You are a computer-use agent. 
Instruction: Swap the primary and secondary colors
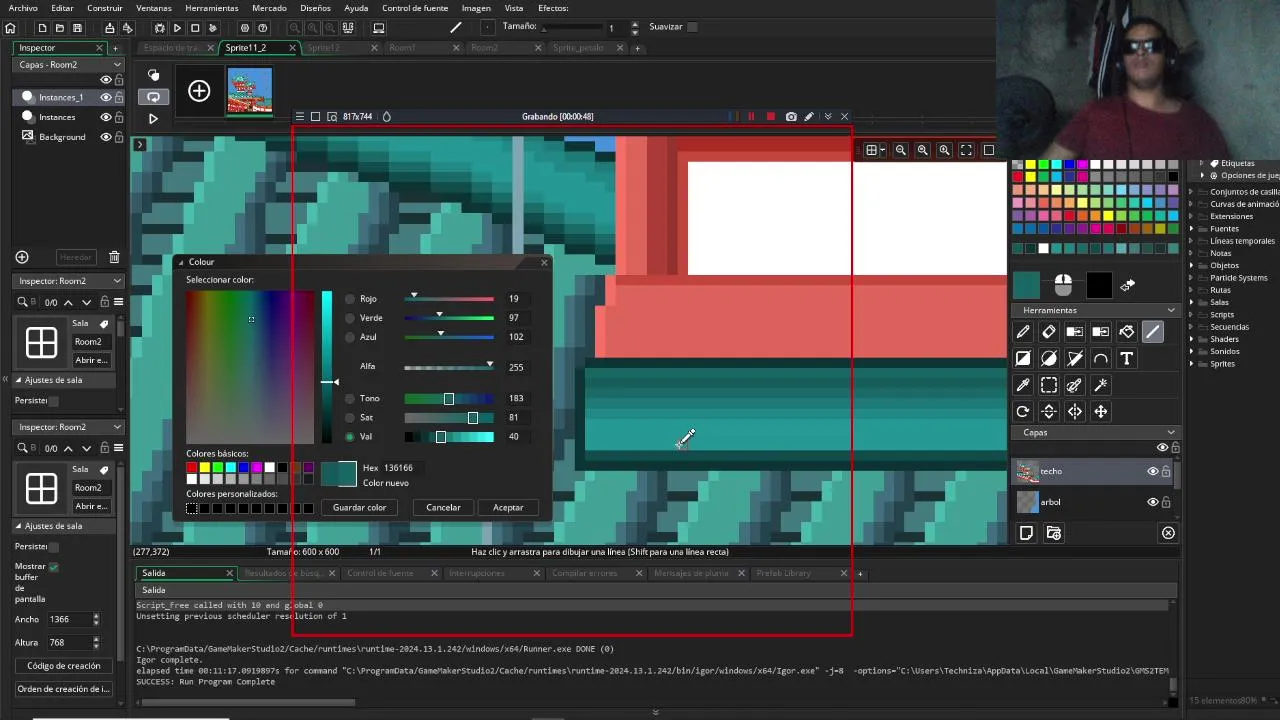(x=1128, y=285)
